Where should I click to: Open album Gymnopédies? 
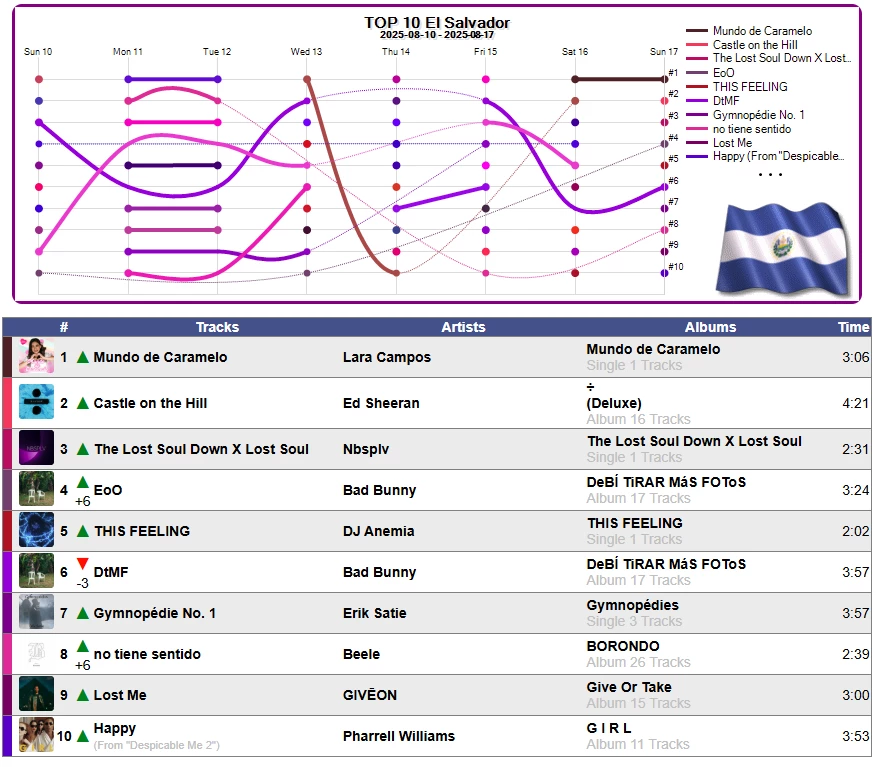(x=632, y=605)
